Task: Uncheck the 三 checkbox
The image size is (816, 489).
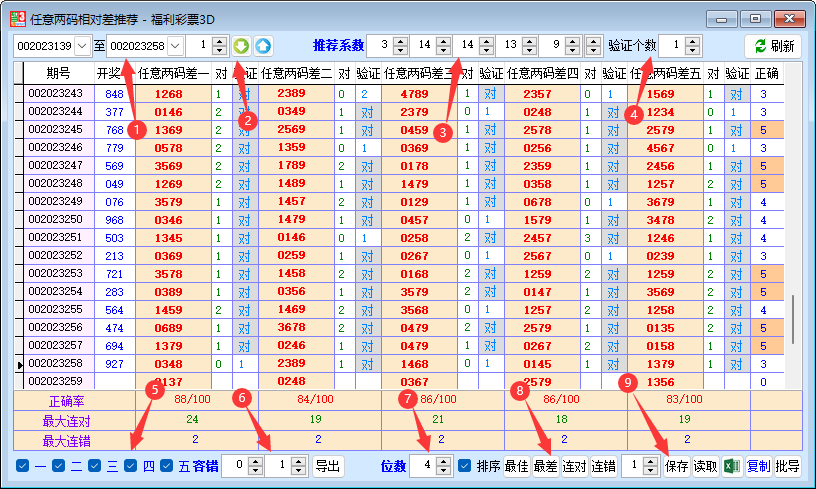Action: click(x=94, y=466)
